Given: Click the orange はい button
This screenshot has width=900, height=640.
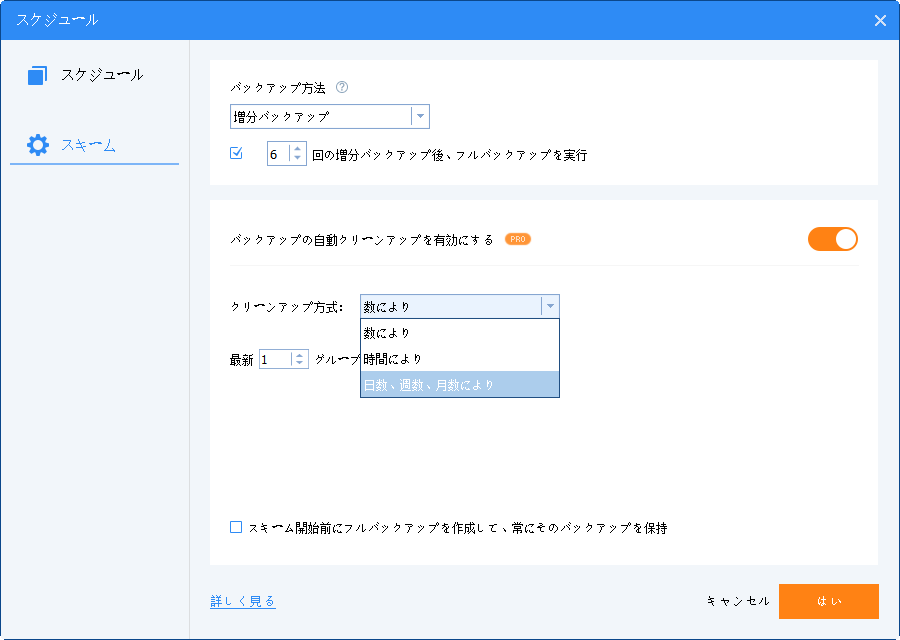Looking at the screenshot, I should coord(828,601).
